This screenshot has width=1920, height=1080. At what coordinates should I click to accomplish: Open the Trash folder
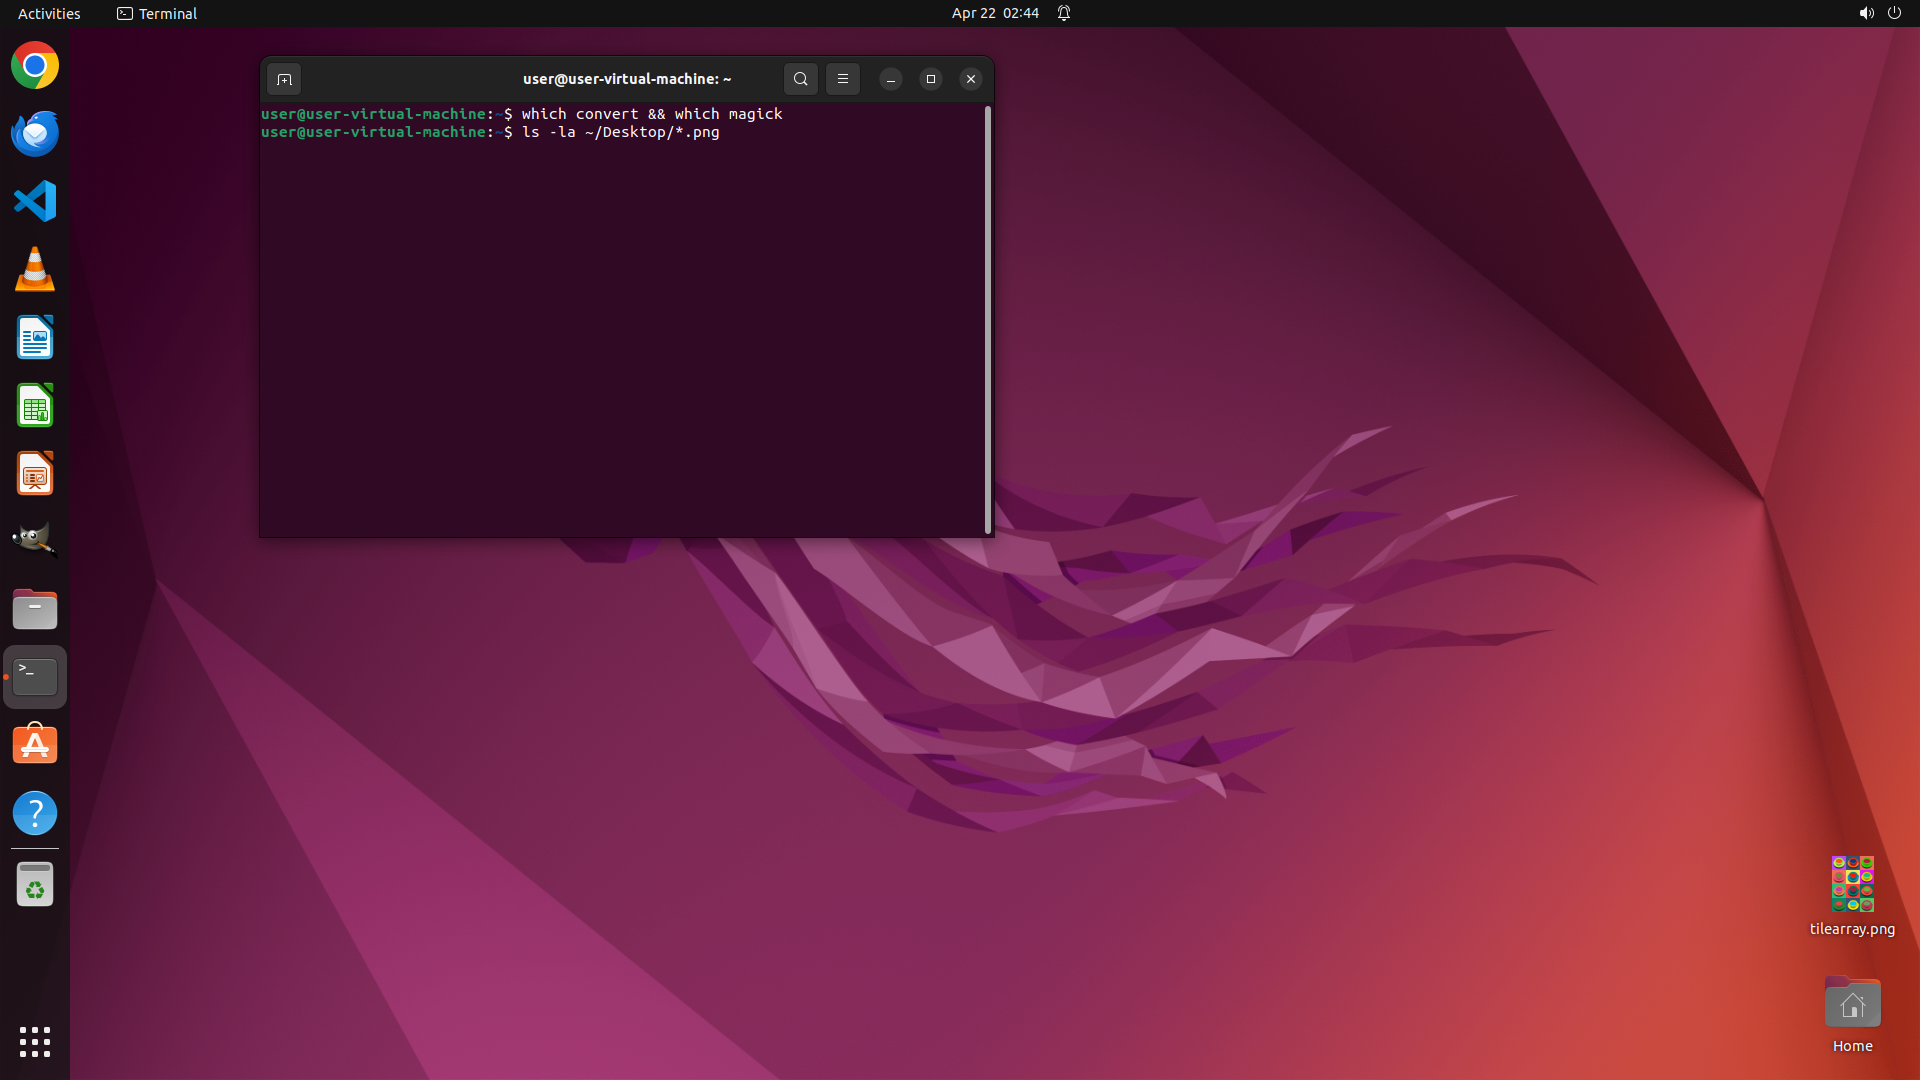(x=35, y=885)
